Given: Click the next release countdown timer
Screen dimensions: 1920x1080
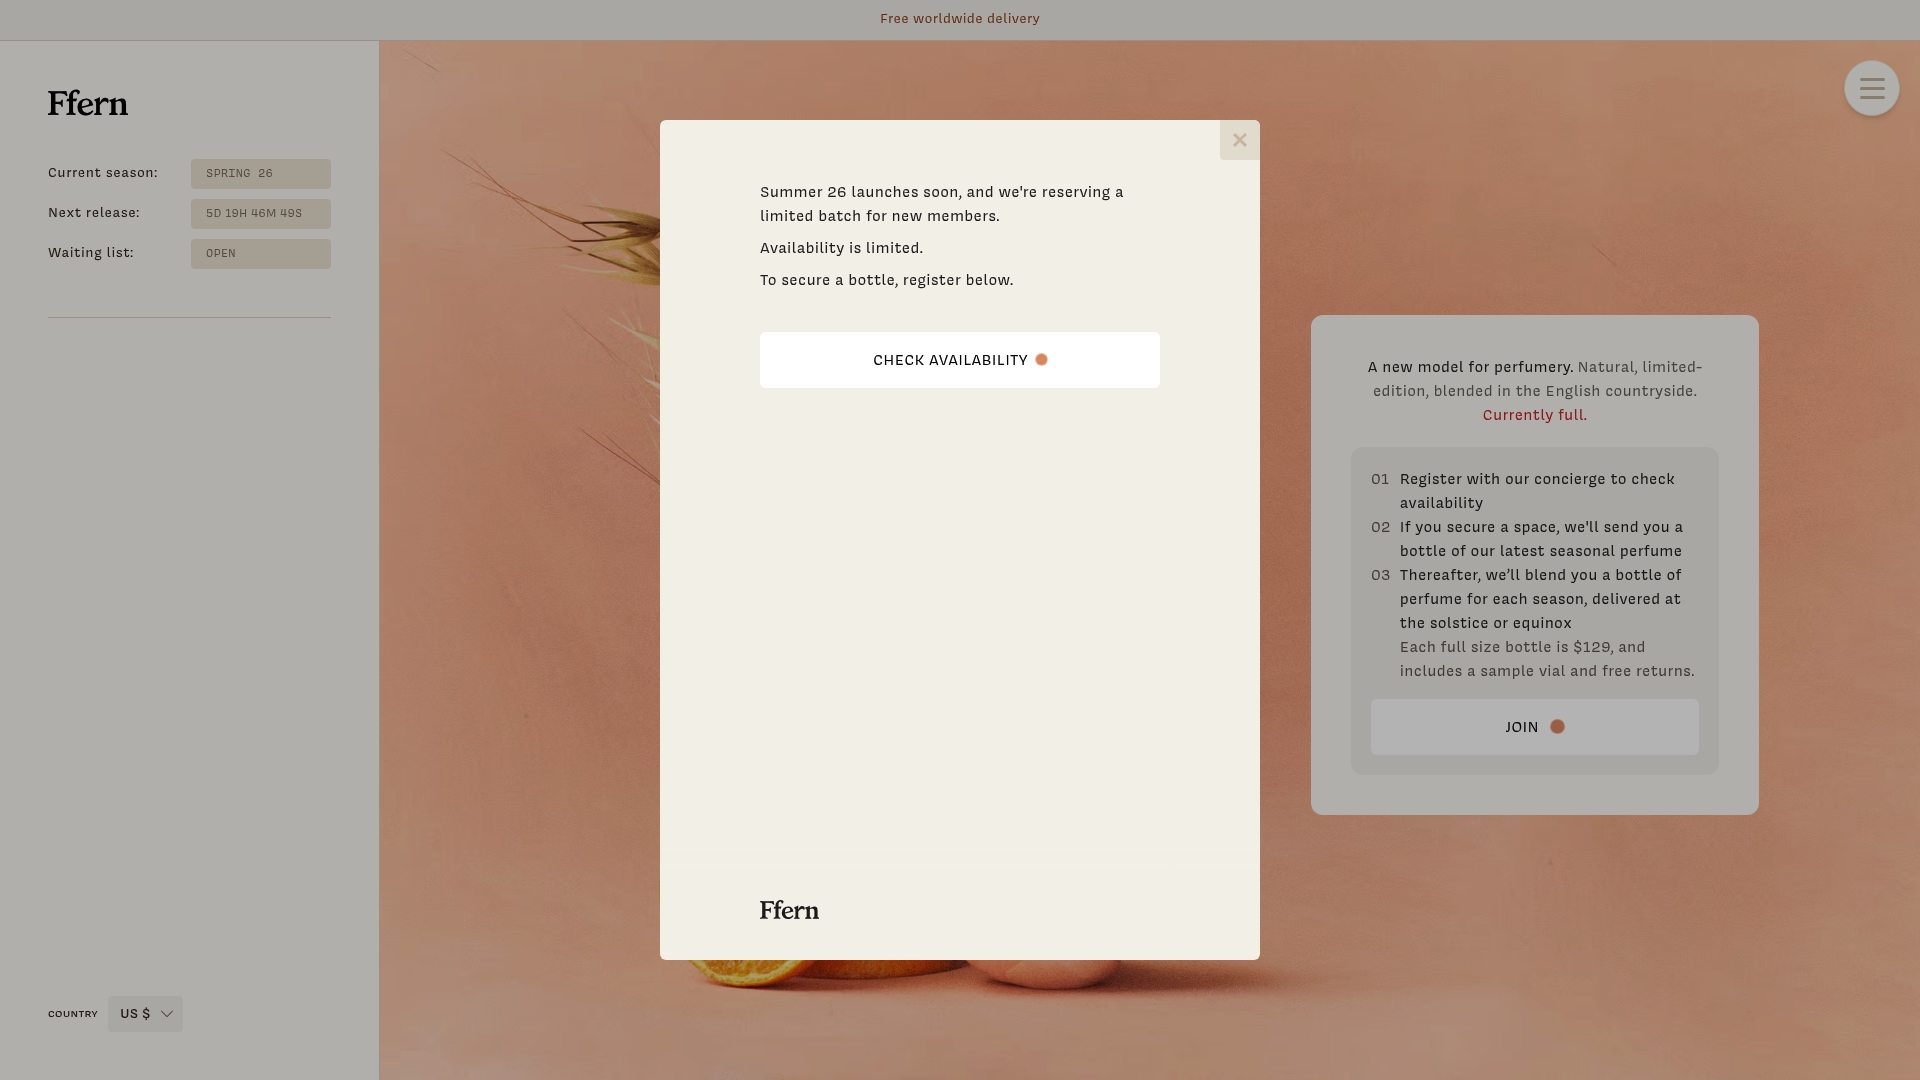Looking at the screenshot, I should [261, 214].
